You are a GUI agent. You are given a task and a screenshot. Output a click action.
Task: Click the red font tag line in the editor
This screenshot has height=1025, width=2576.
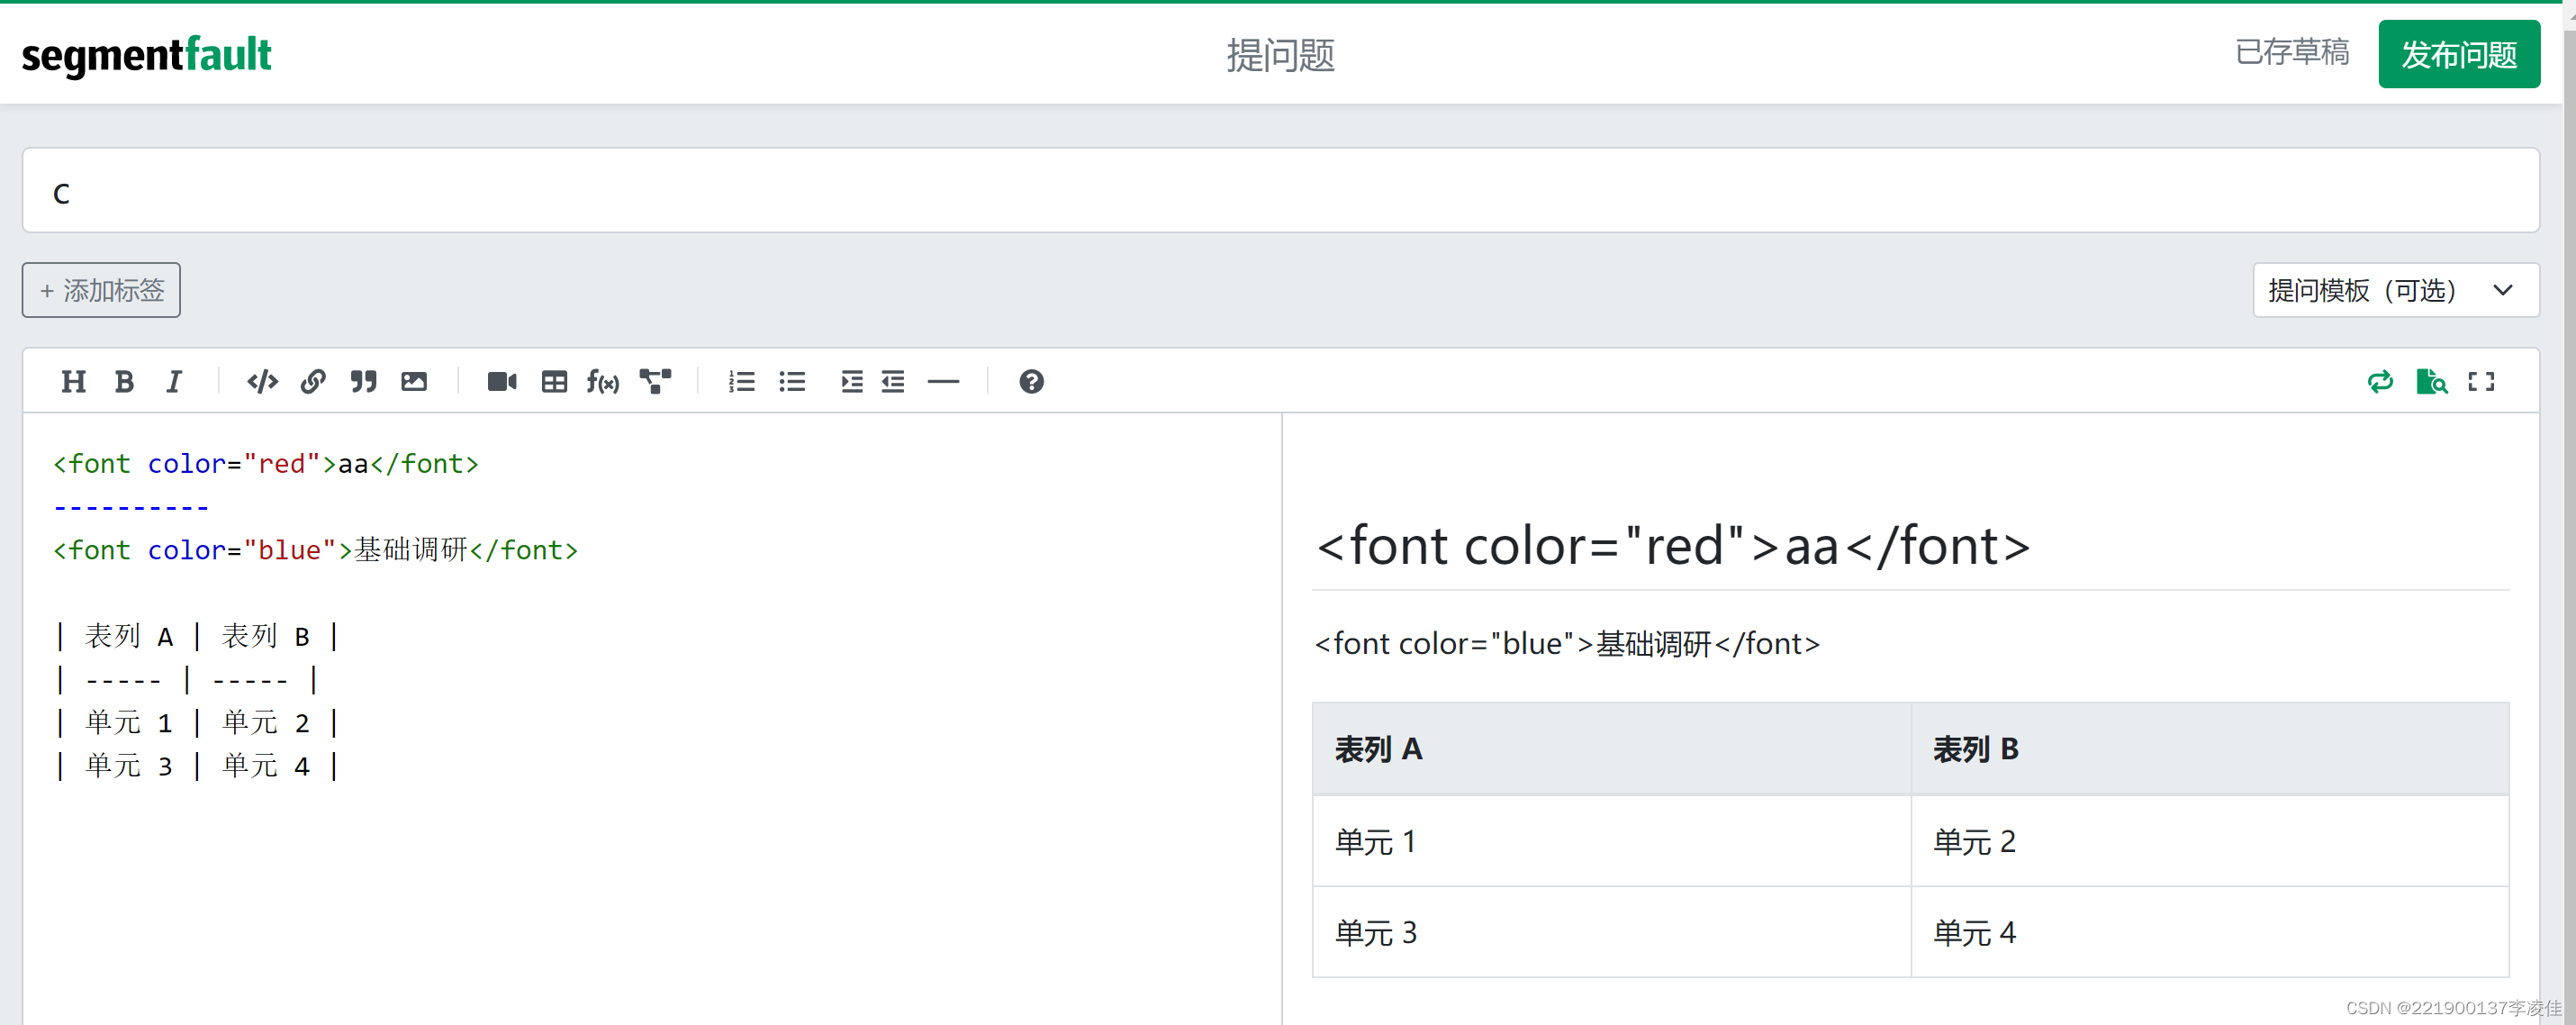click(x=266, y=464)
